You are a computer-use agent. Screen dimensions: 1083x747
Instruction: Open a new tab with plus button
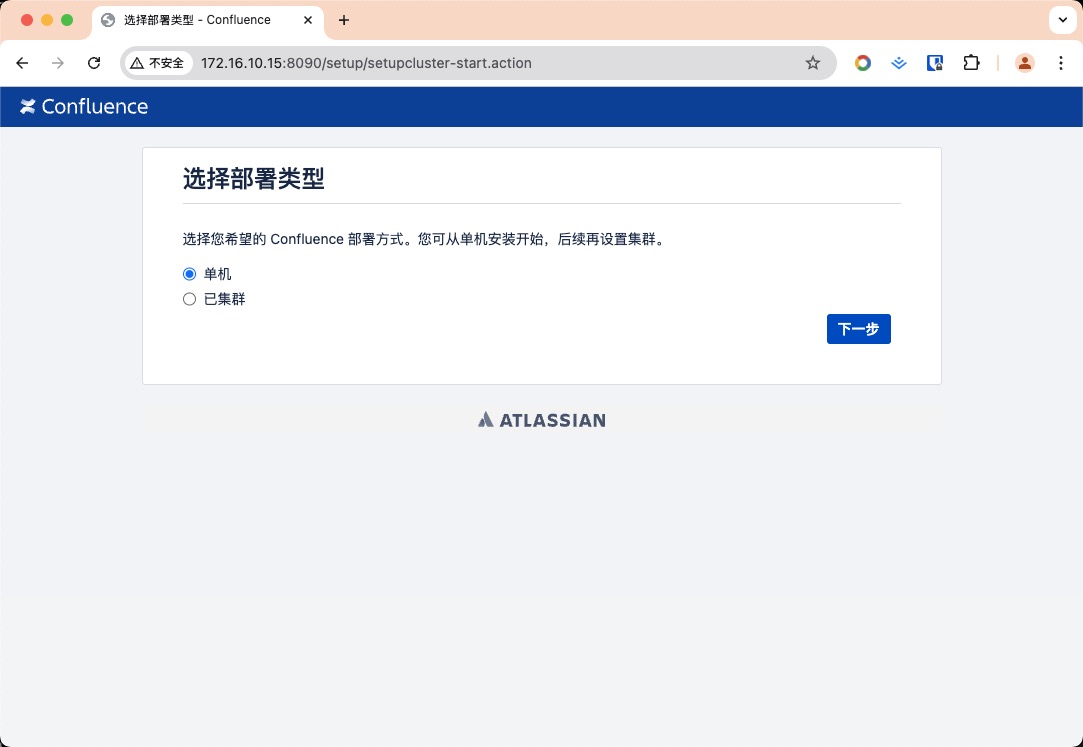tap(344, 20)
